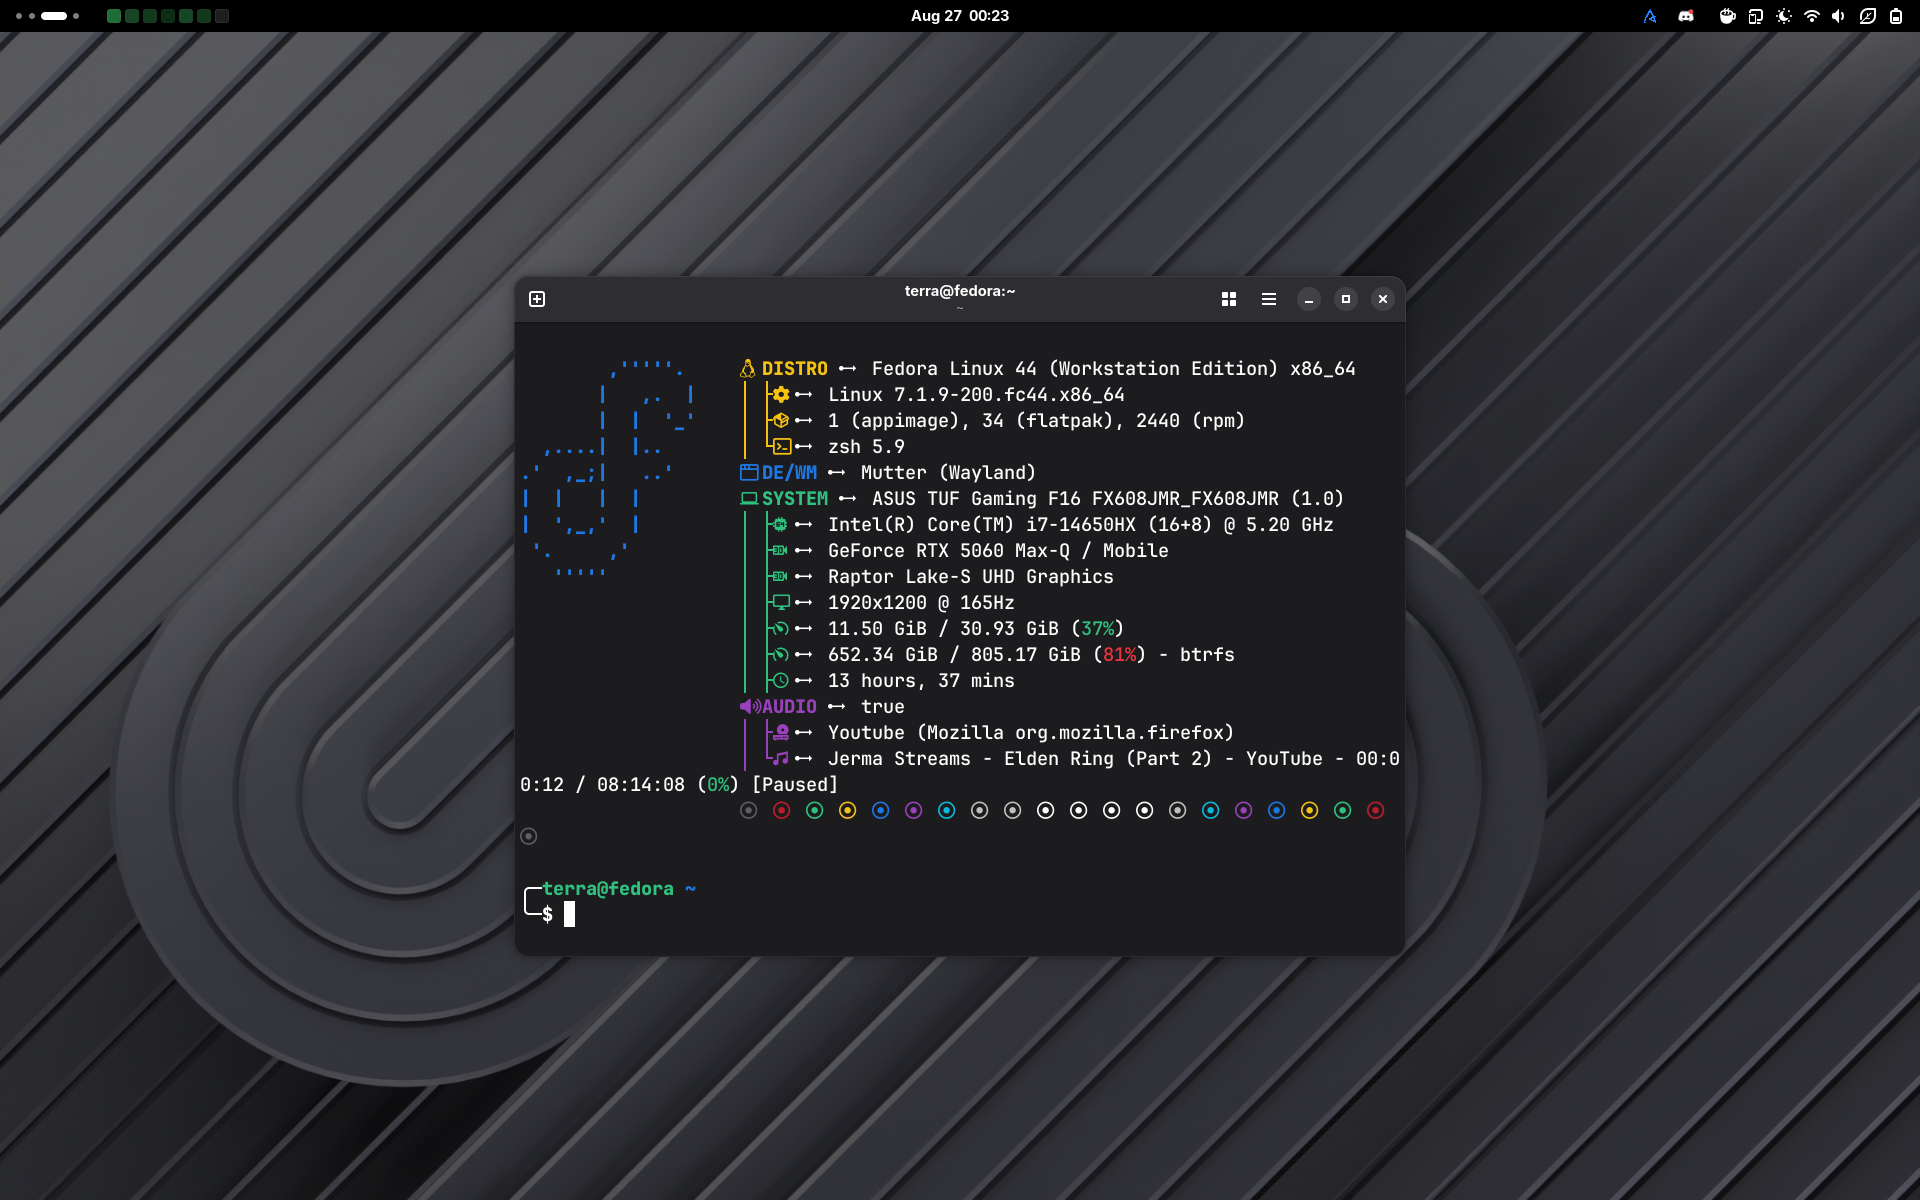
Task: Click the GPU icon on GeForce RTX row
Action: click(780, 550)
